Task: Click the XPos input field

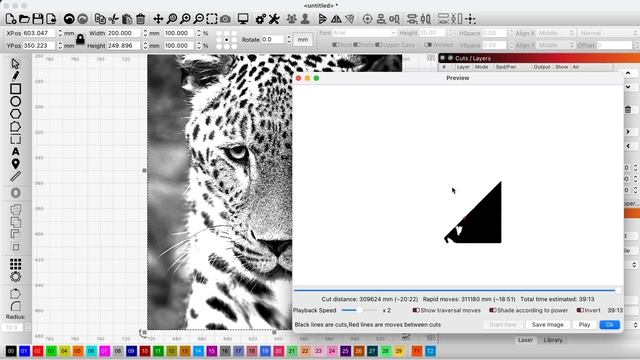Action: click(39, 33)
